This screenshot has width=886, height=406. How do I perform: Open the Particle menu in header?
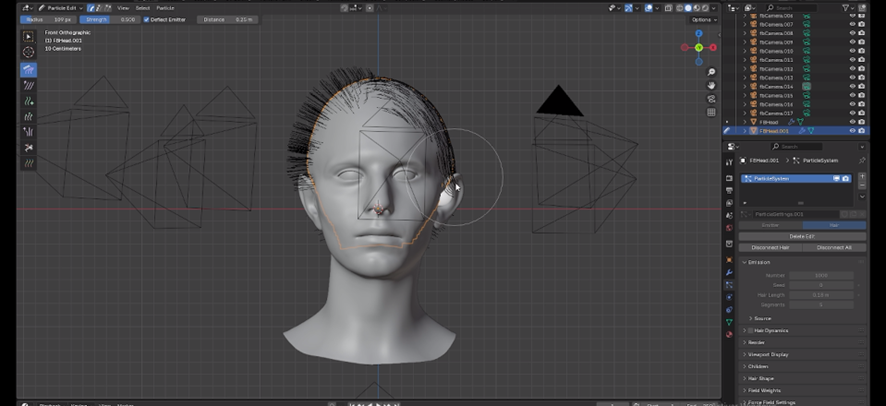[165, 7]
